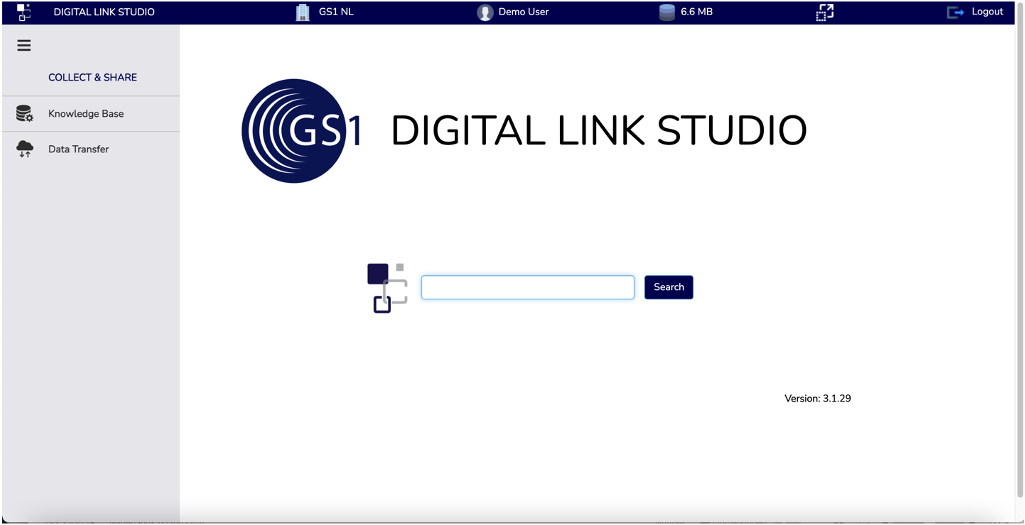Screen dimensions: 1025x525
Task: Click the Digital Link Studio logo icon in header
Action: coord(24,12)
